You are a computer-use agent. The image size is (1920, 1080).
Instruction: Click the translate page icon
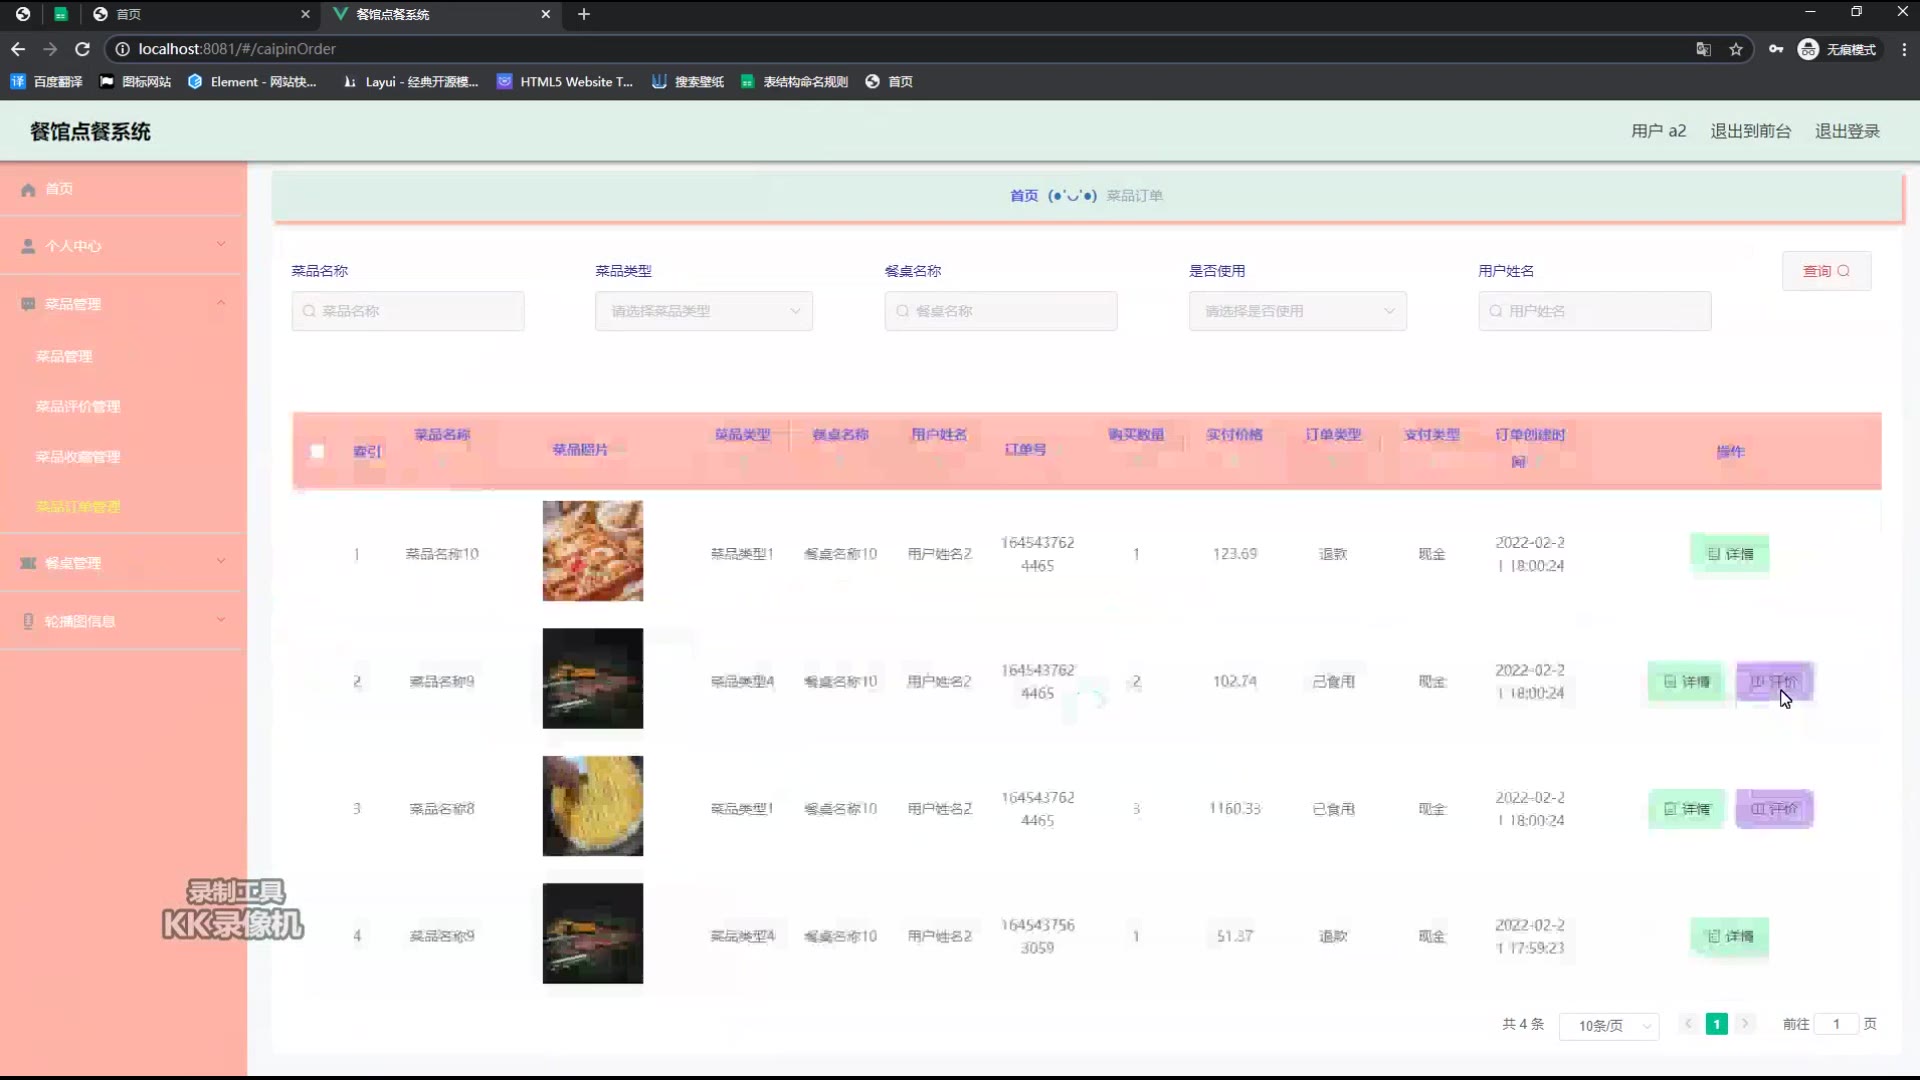click(1703, 49)
